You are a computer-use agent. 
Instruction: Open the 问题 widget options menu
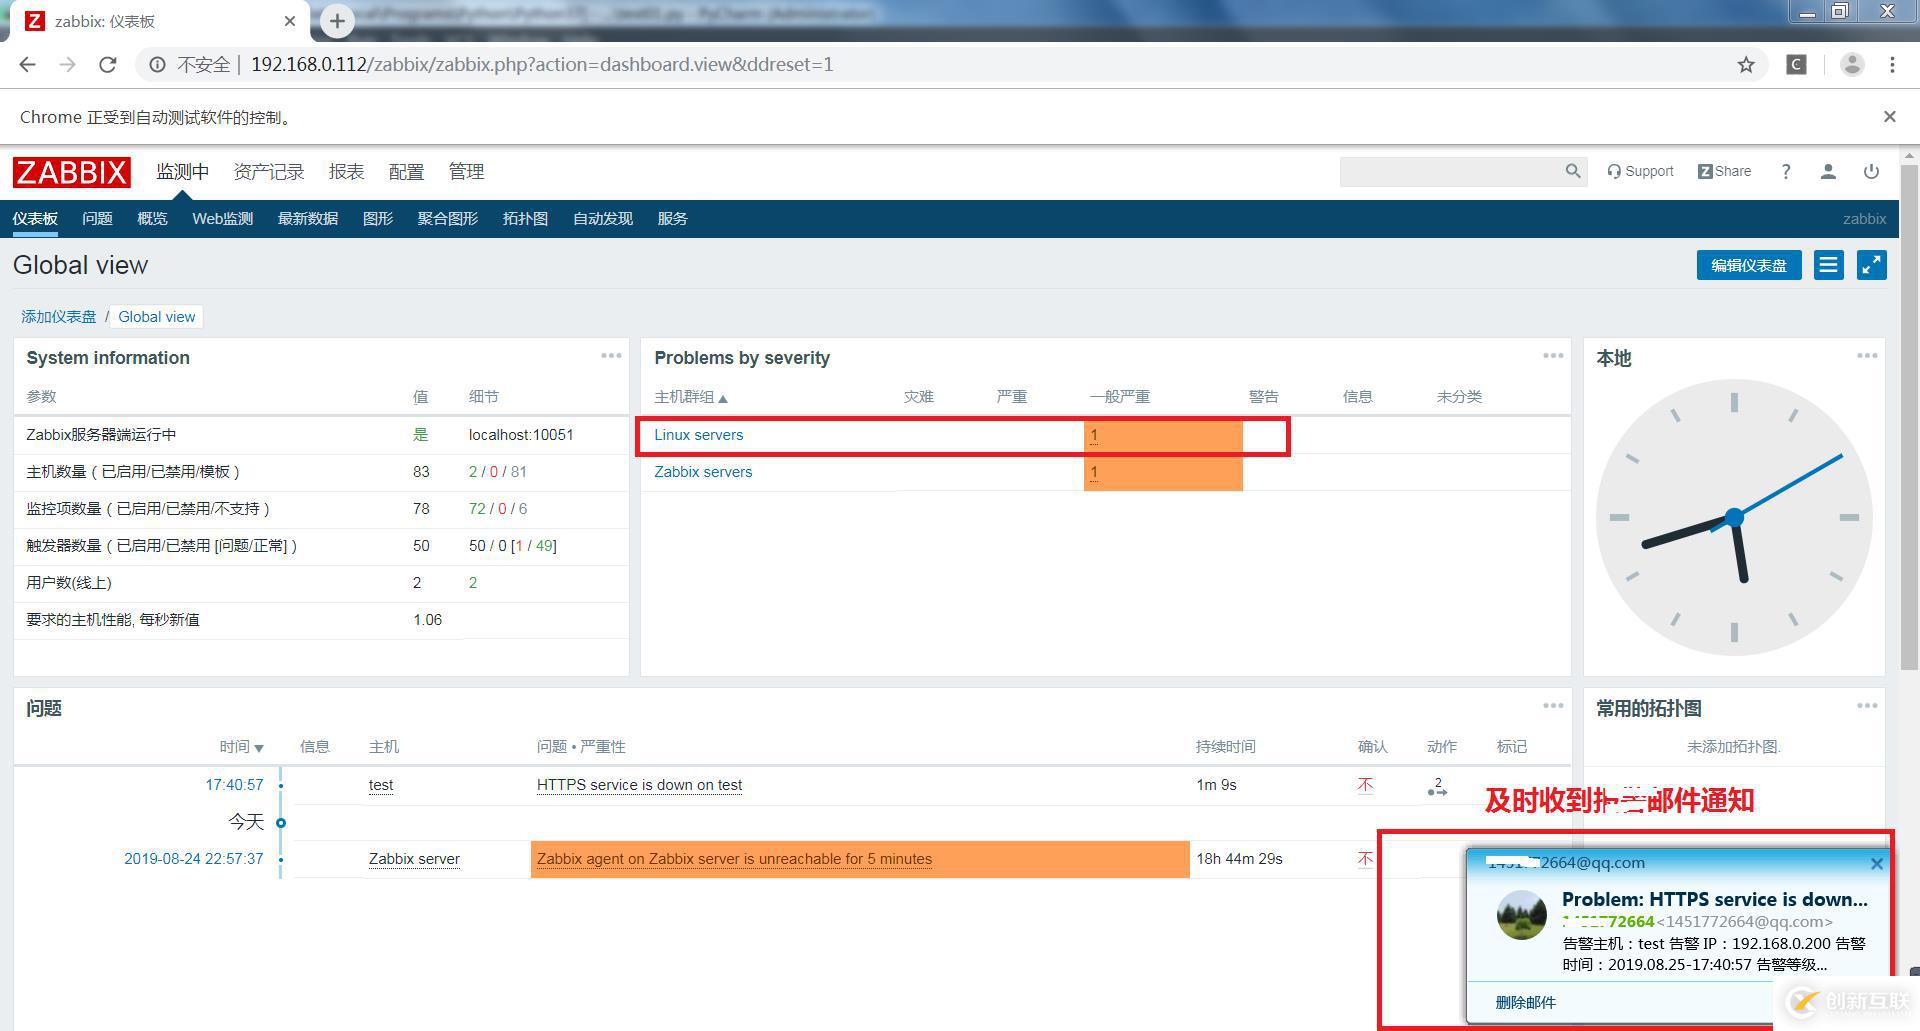coord(1553,706)
